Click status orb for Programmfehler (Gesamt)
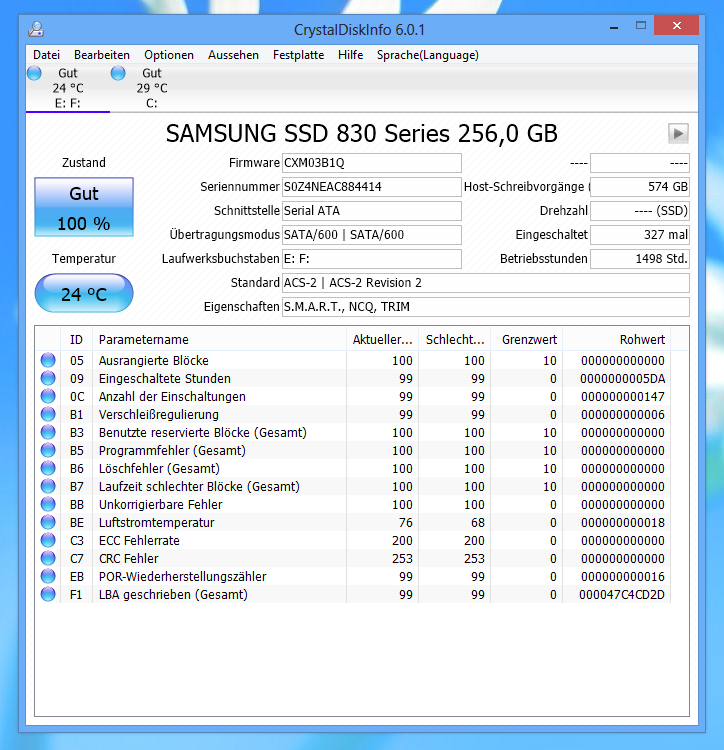The width and height of the screenshot is (724, 750). tap(48, 451)
